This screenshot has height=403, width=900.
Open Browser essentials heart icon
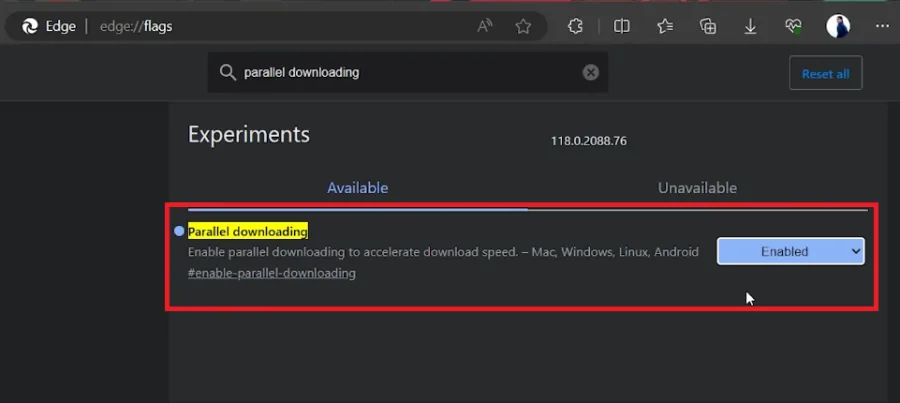coord(793,26)
